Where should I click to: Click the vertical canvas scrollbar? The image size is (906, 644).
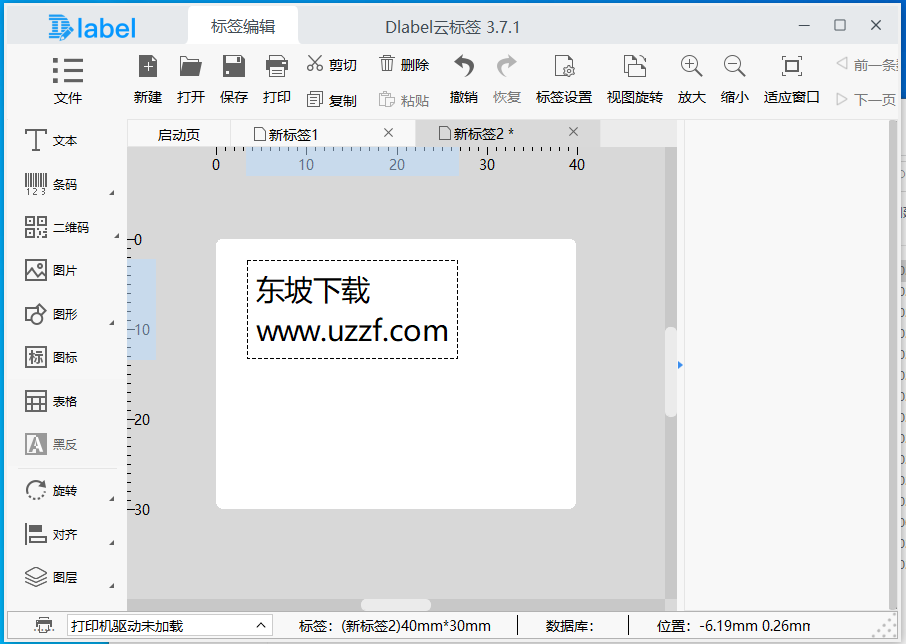point(670,372)
